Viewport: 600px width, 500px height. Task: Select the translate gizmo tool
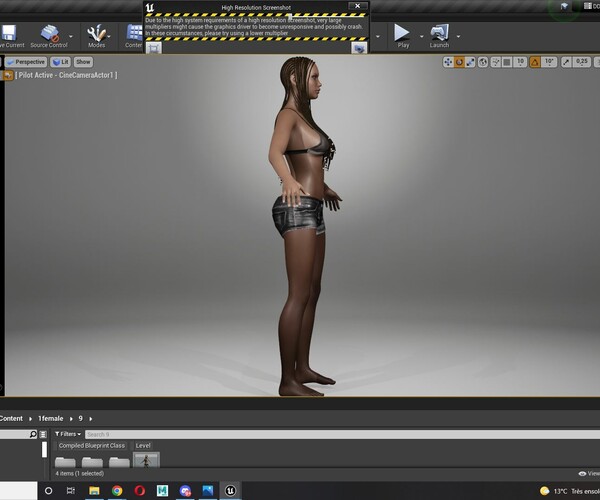pyautogui.click(x=448, y=62)
